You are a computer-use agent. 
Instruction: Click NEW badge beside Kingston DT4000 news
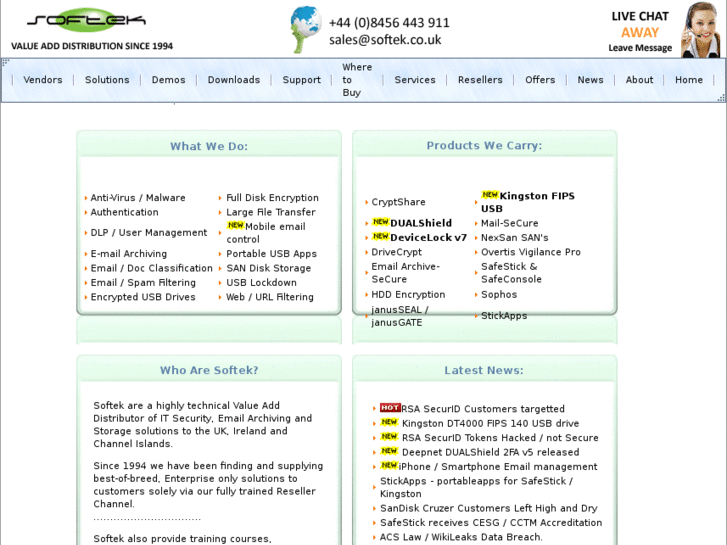[x=389, y=422]
